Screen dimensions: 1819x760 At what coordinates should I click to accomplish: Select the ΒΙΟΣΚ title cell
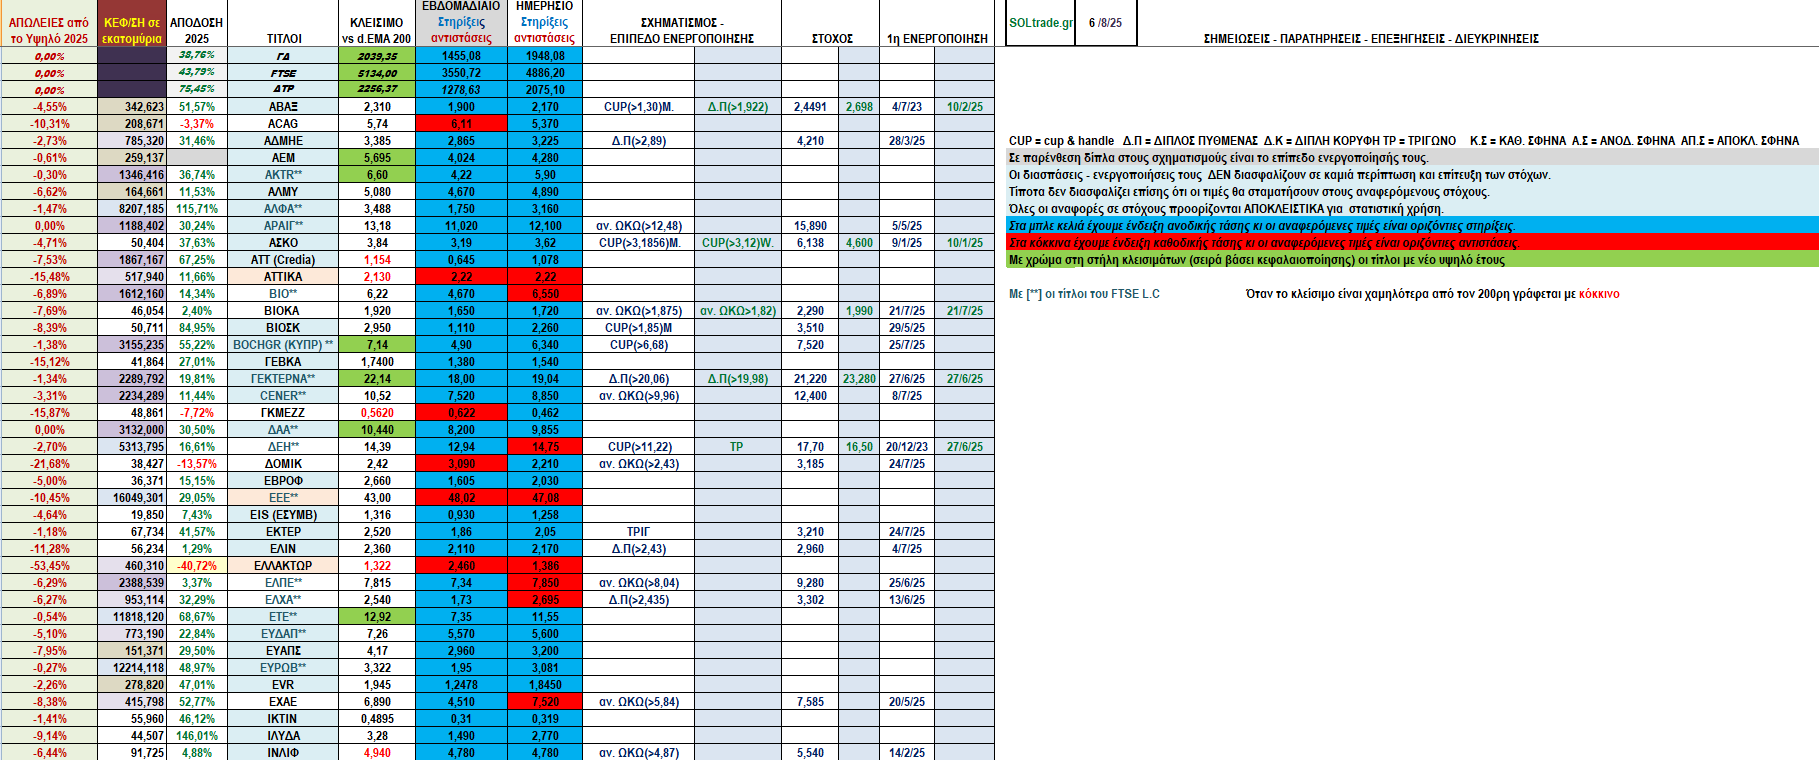(283, 328)
